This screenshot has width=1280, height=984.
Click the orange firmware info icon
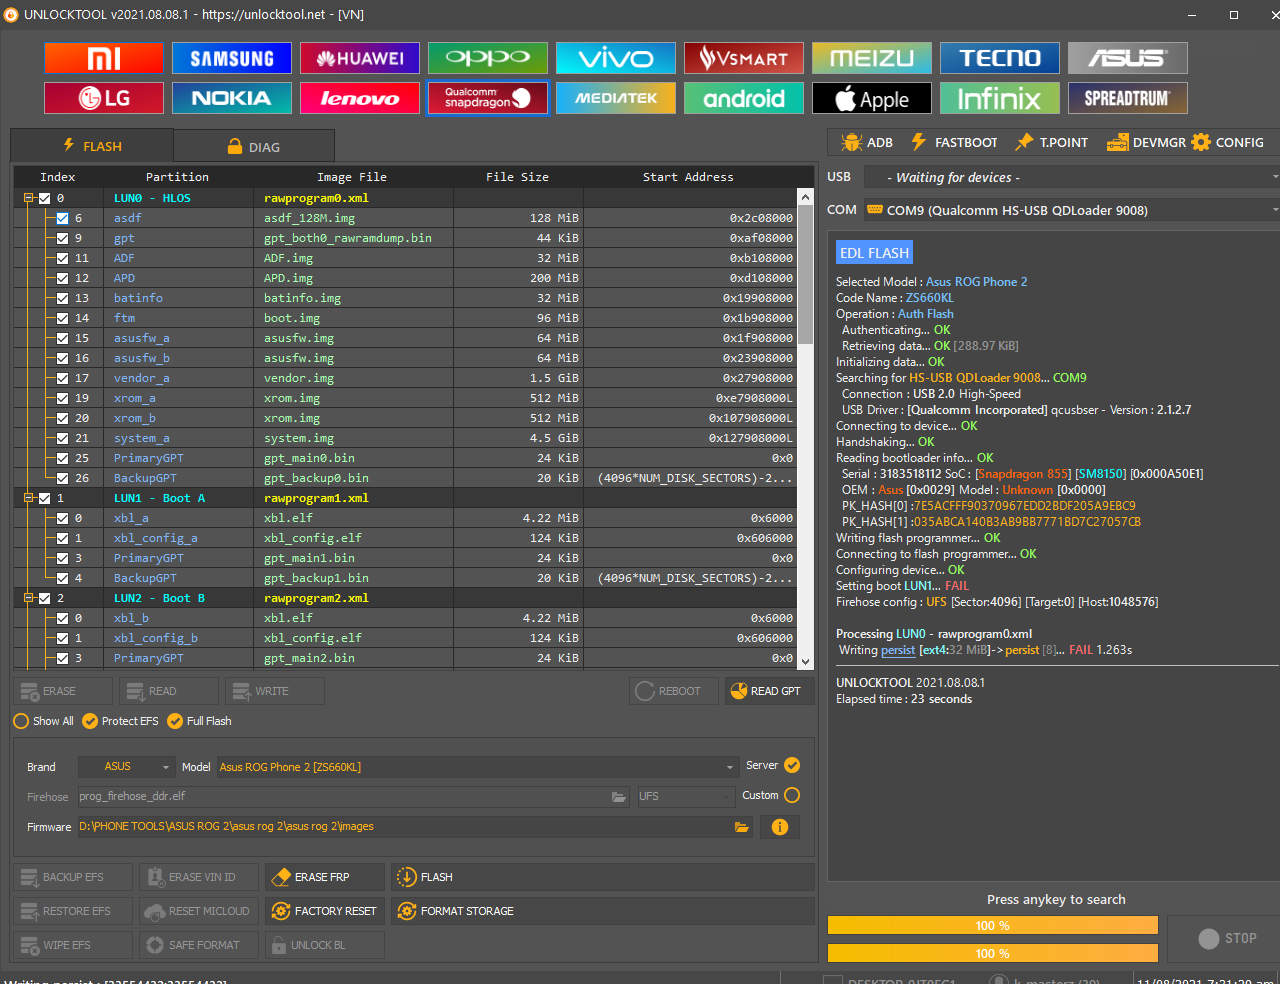click(x=780, y=827)
